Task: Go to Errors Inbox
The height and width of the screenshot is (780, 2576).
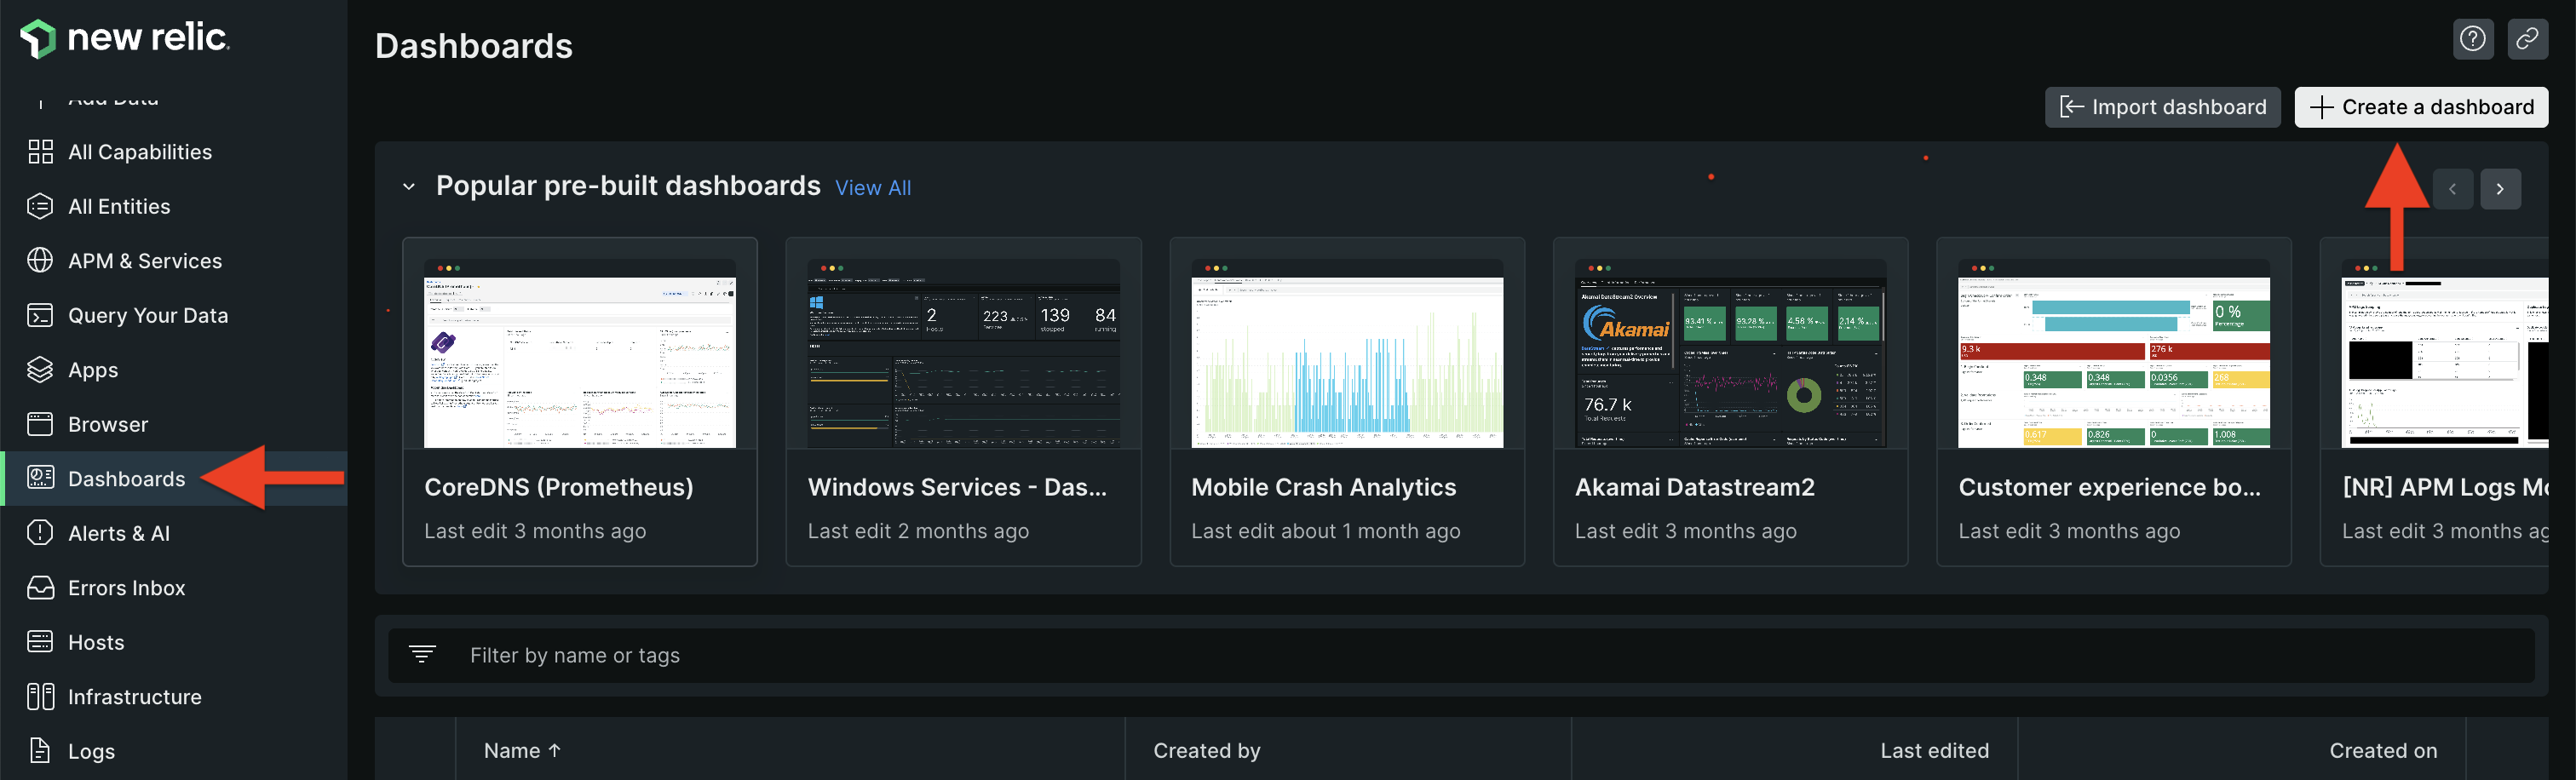Action: tap(127, 588)
